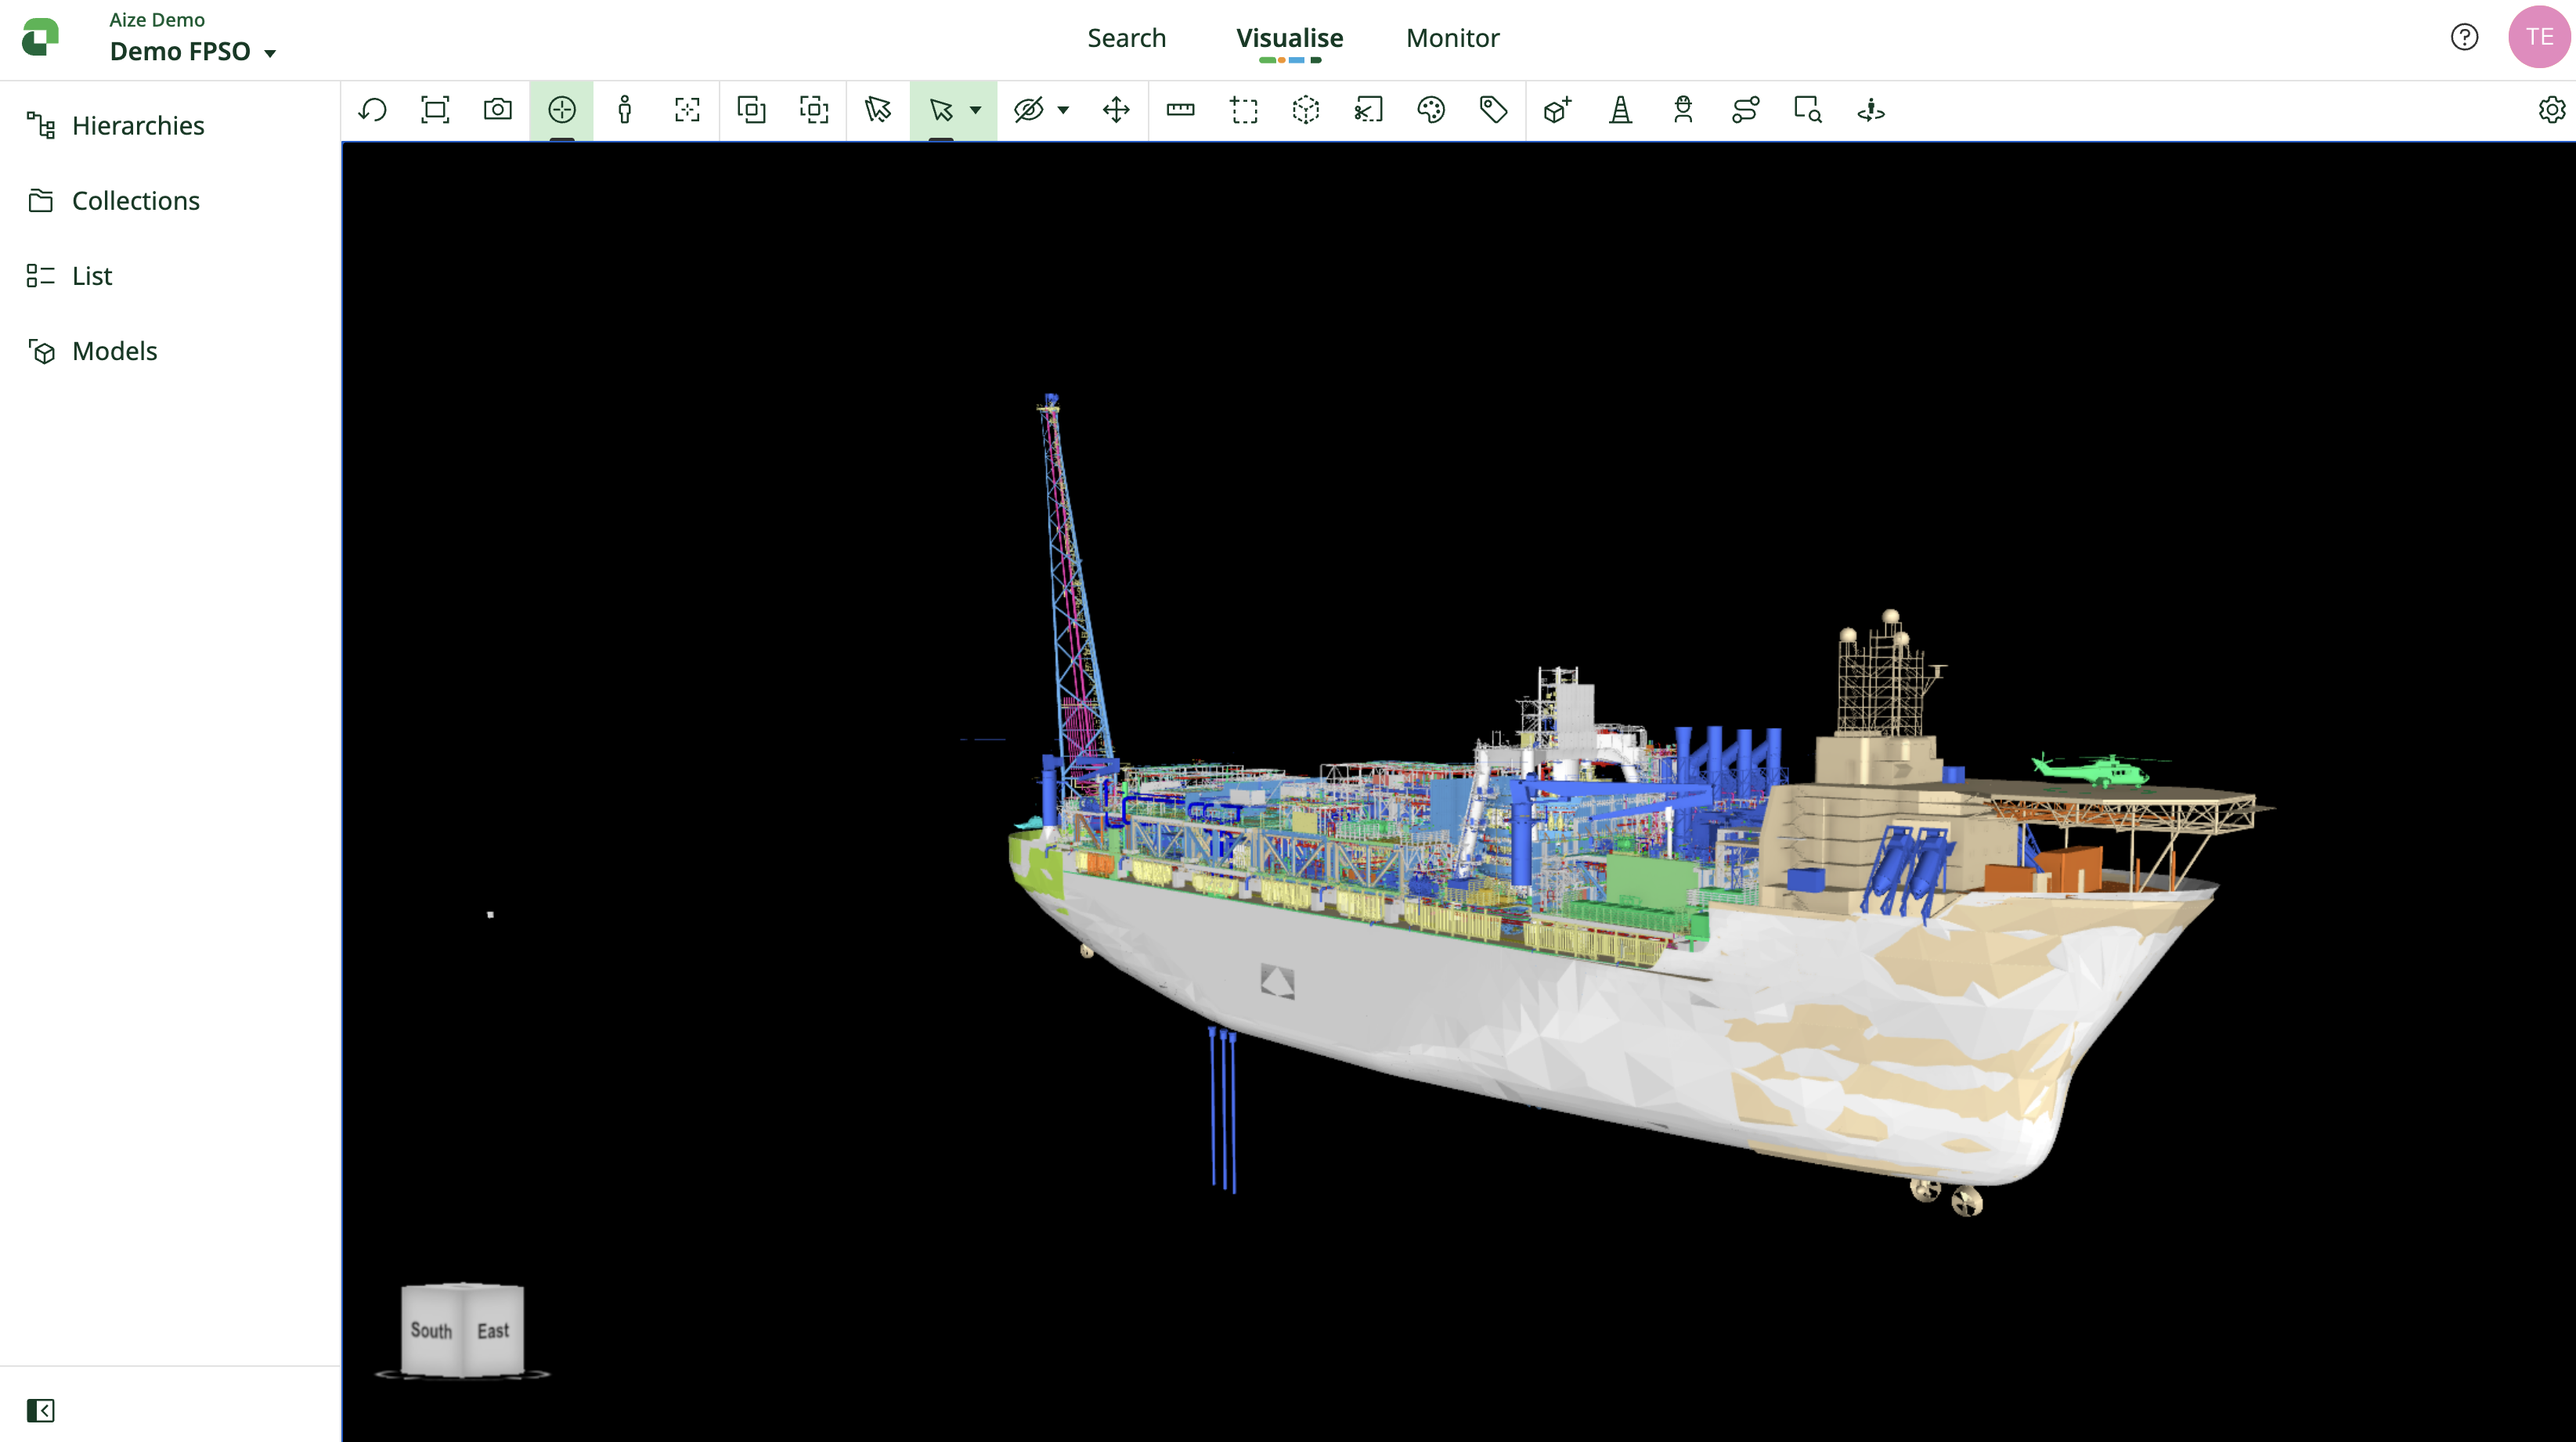
Task: Select the tag labelling tool
Action: (1492, 110)
